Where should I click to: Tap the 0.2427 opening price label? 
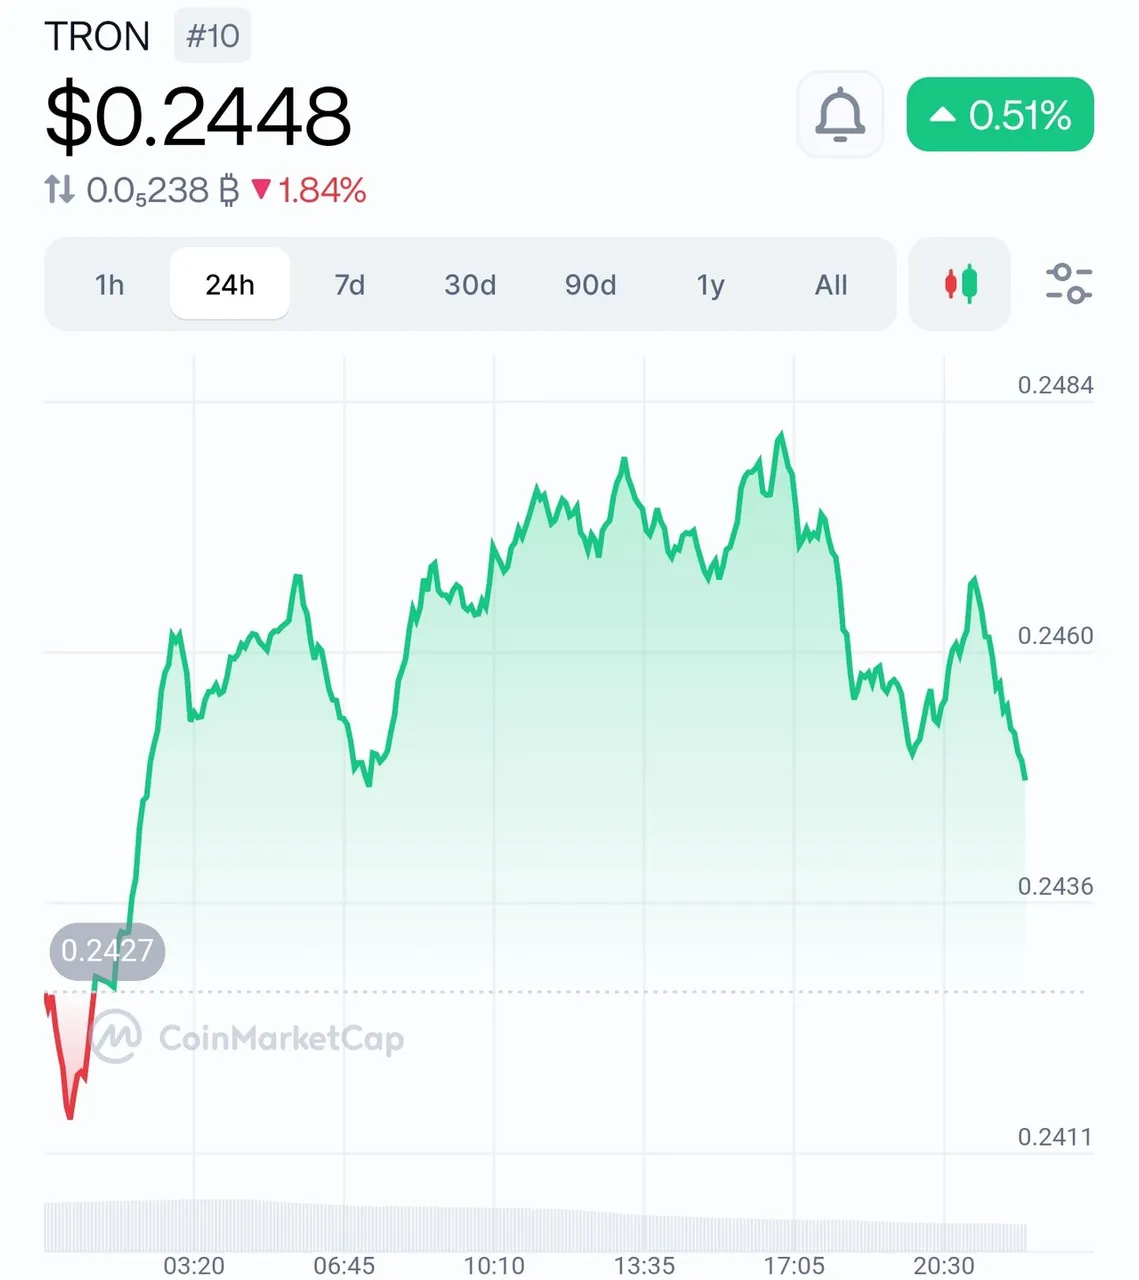click(x=107, y=950)
